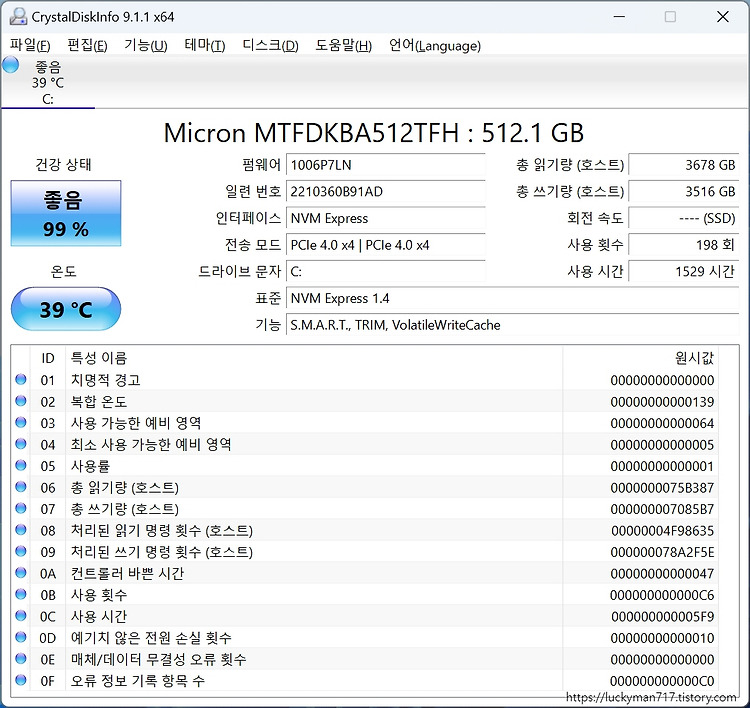750x708 pixels.
Task: Click status dot for 08 처리된 읽기 명령 횟수
Action: tap(21, 530)
